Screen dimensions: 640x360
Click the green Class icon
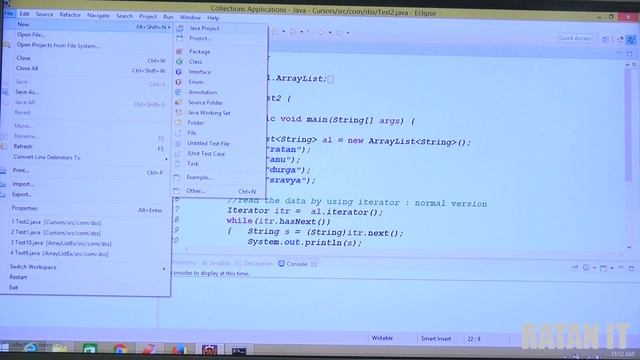pos(179,62)
